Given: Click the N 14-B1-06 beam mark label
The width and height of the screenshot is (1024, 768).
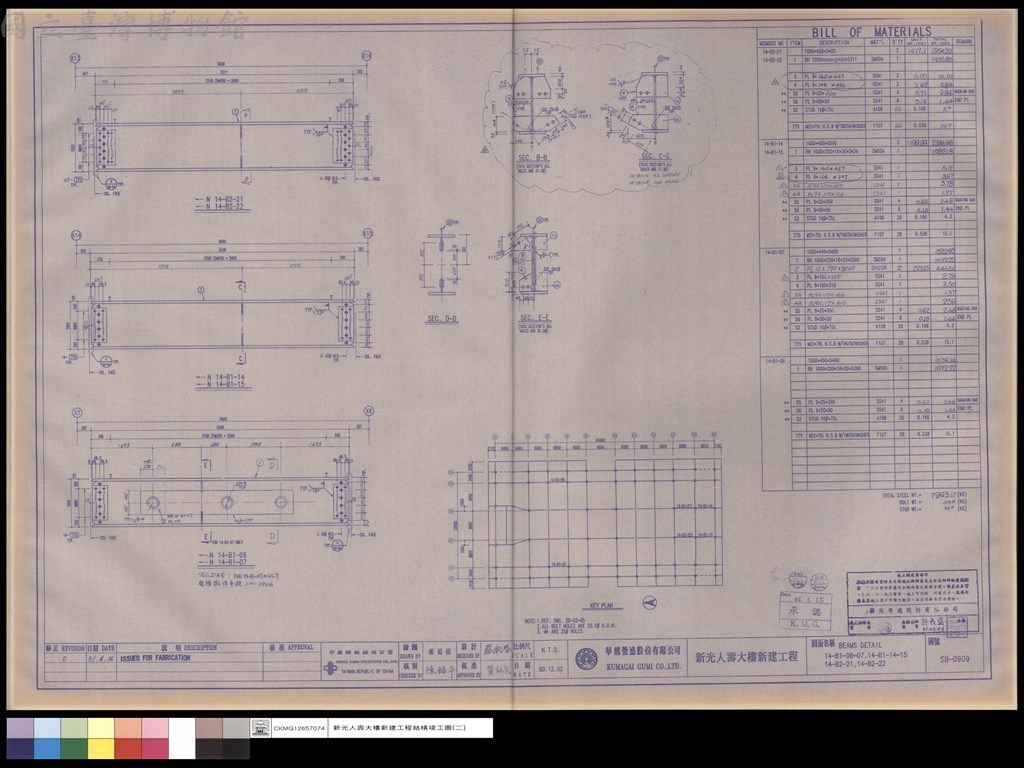Looking at the screenshot, I should click(x=227, y=555).
